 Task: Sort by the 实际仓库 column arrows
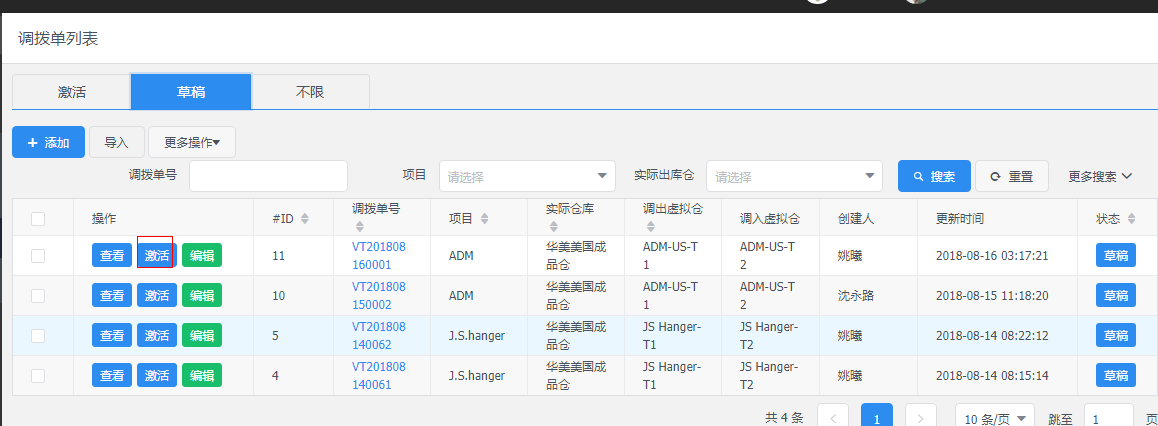click(553, 227)
